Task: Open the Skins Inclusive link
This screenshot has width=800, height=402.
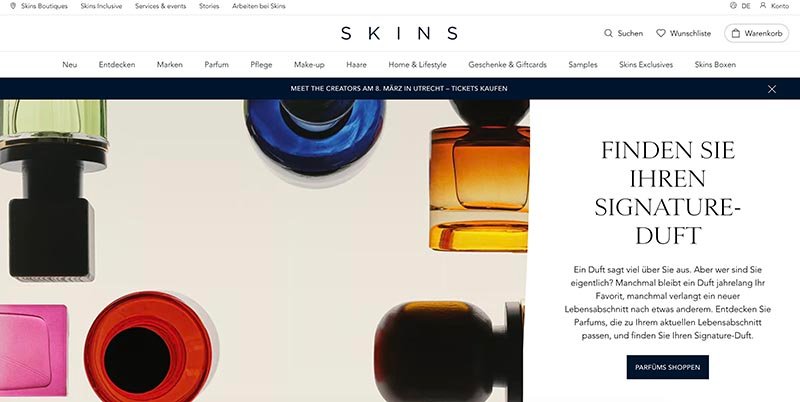Action: [101, 6]
